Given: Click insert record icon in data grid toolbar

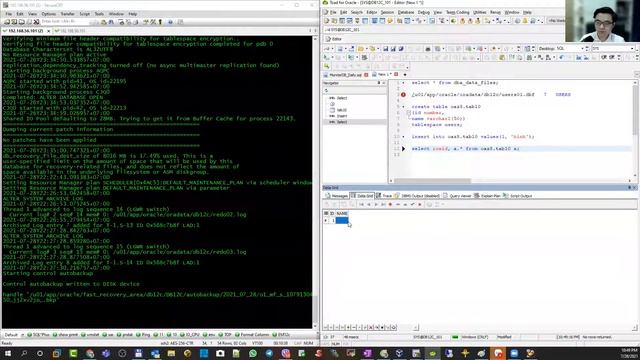Looking at the screenshot, I should tap(390, 204).
